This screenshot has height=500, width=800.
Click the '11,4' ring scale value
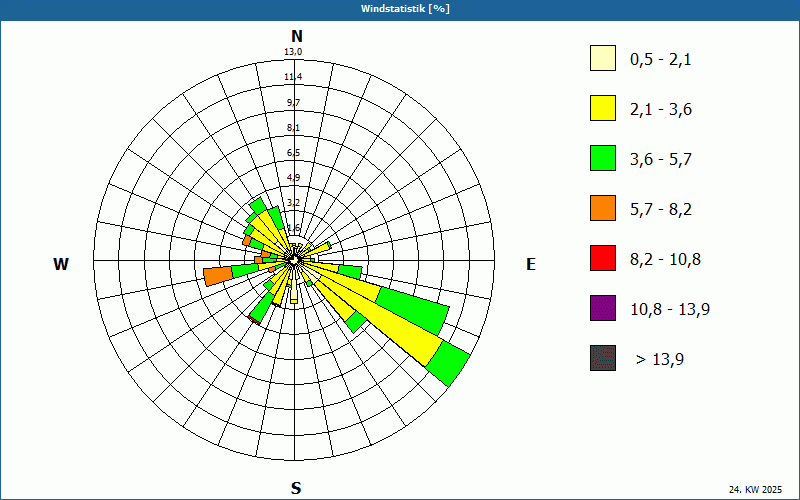point(293,77)
